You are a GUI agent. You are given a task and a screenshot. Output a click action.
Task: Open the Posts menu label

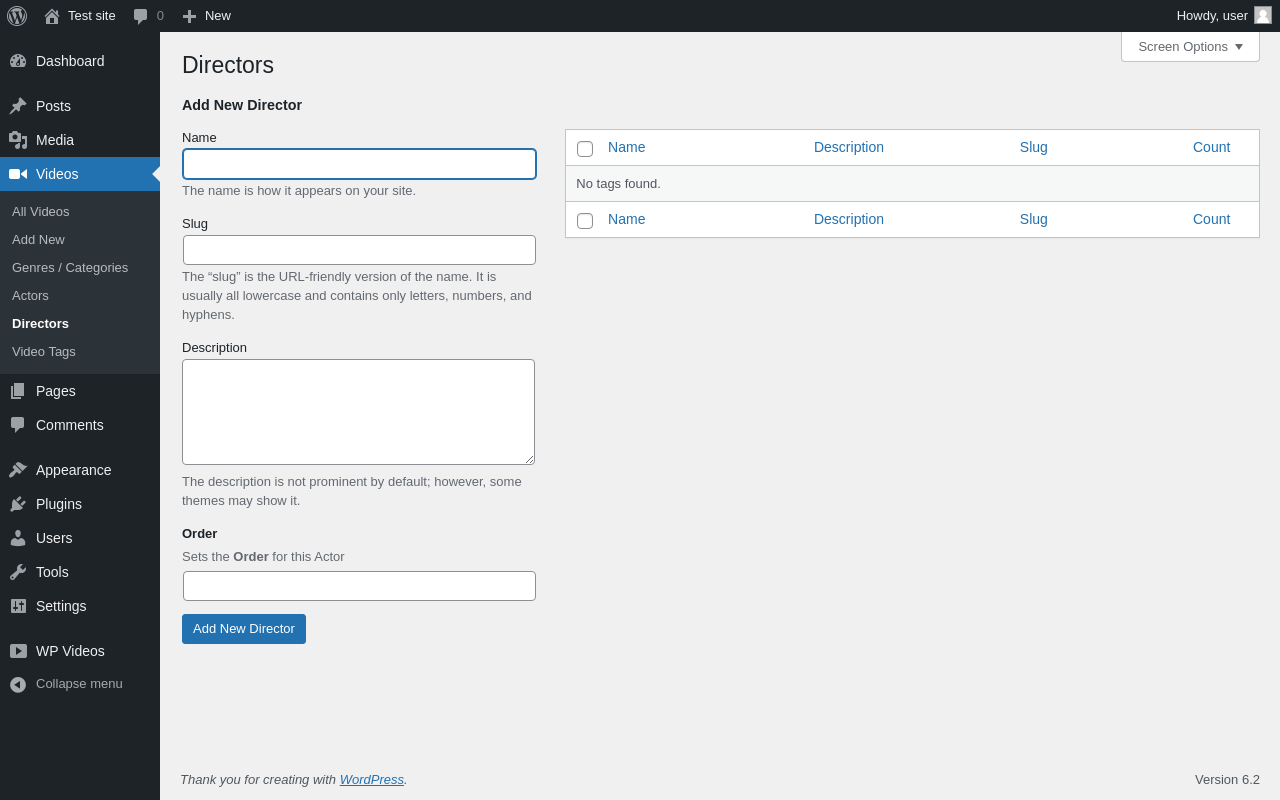53,106
